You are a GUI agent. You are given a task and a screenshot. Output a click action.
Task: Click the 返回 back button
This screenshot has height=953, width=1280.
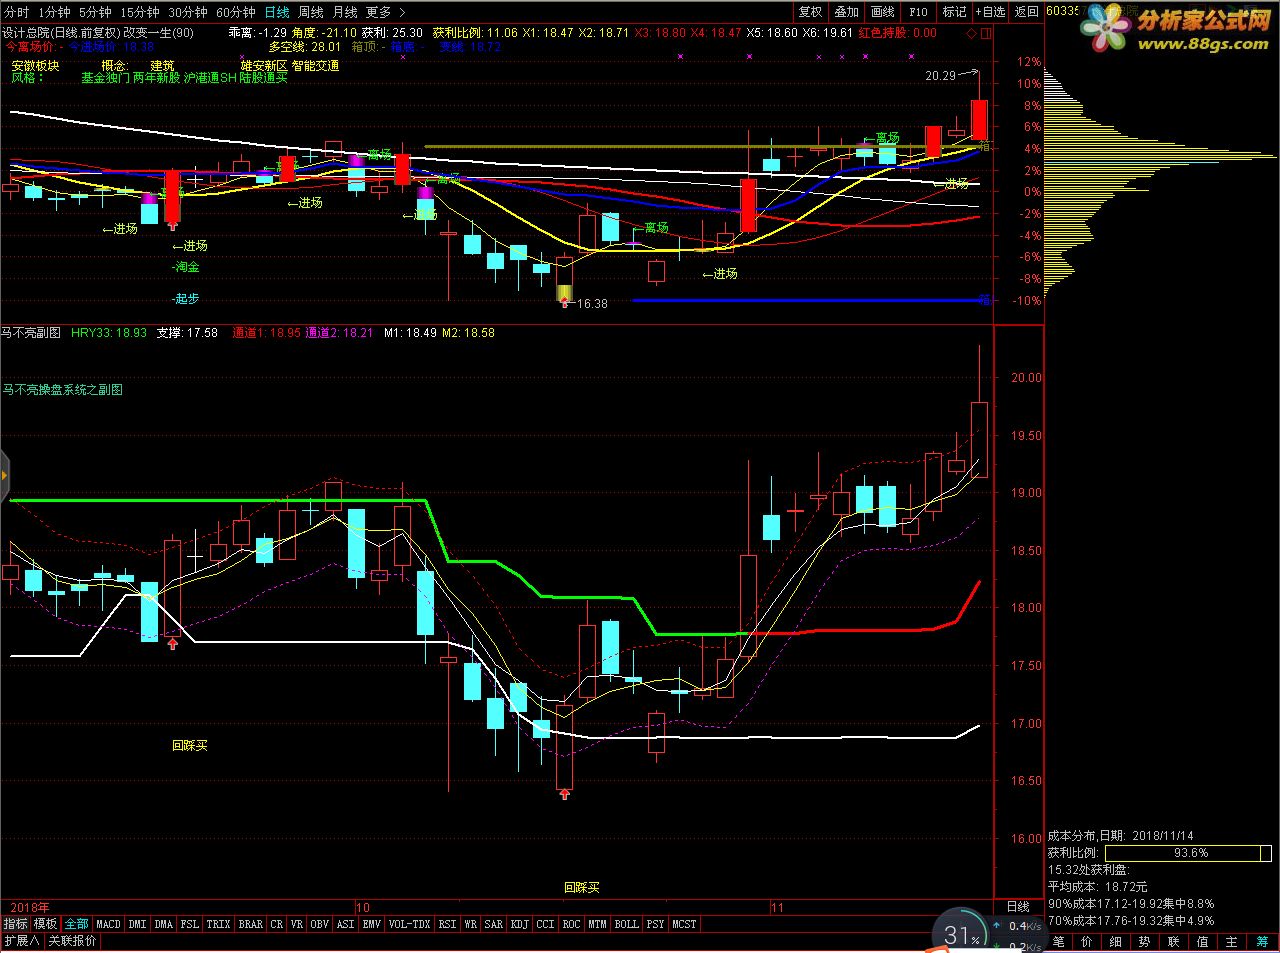[1026, 12]
